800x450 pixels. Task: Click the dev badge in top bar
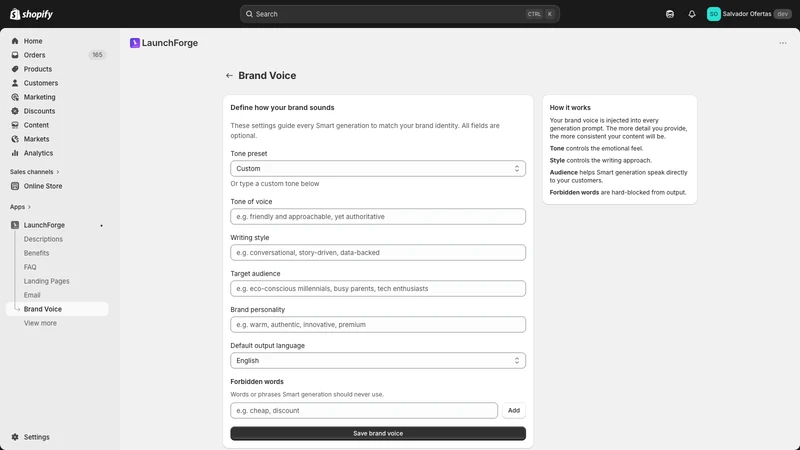783,14
